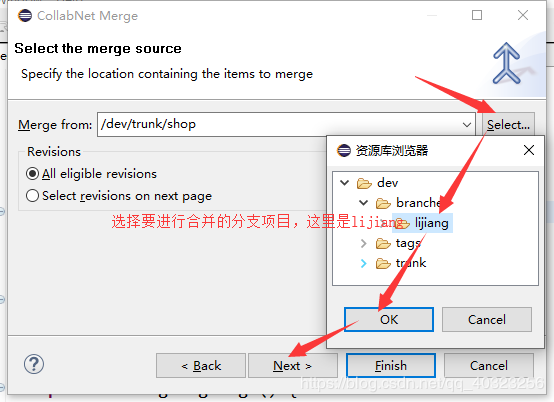Go to the Next wizard page
This screenshot has width=554, height=402.
(293, 366)
